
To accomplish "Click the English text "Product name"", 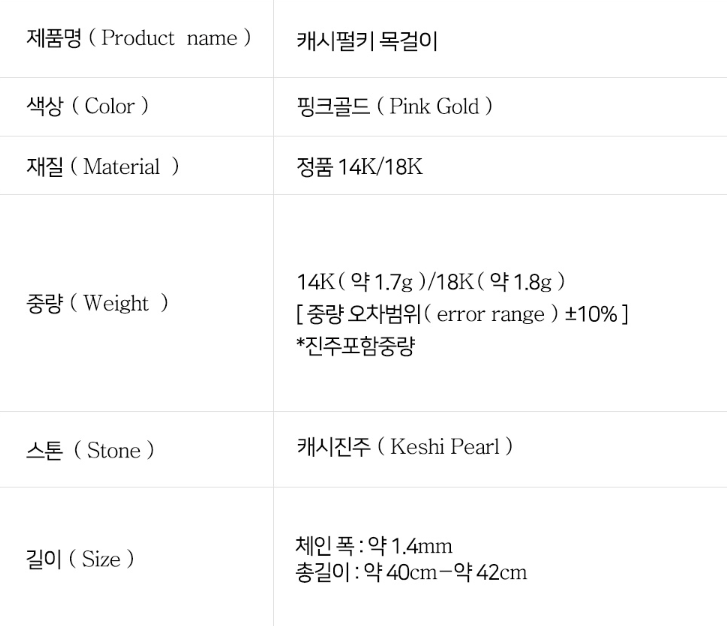I will pos(170,39).
